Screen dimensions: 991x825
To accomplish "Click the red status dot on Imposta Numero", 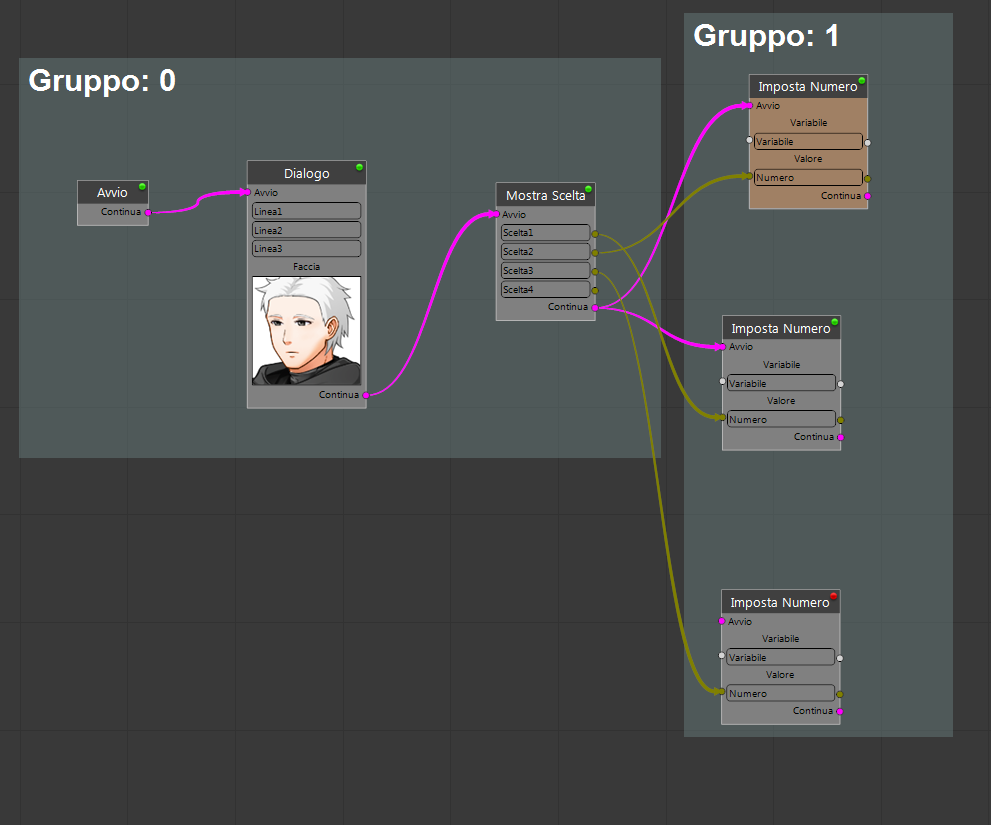I will point(834,596).
